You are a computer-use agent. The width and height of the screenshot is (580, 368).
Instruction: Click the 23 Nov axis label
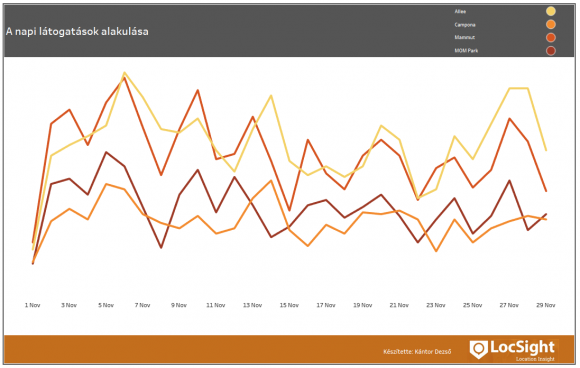pos(436,305)
